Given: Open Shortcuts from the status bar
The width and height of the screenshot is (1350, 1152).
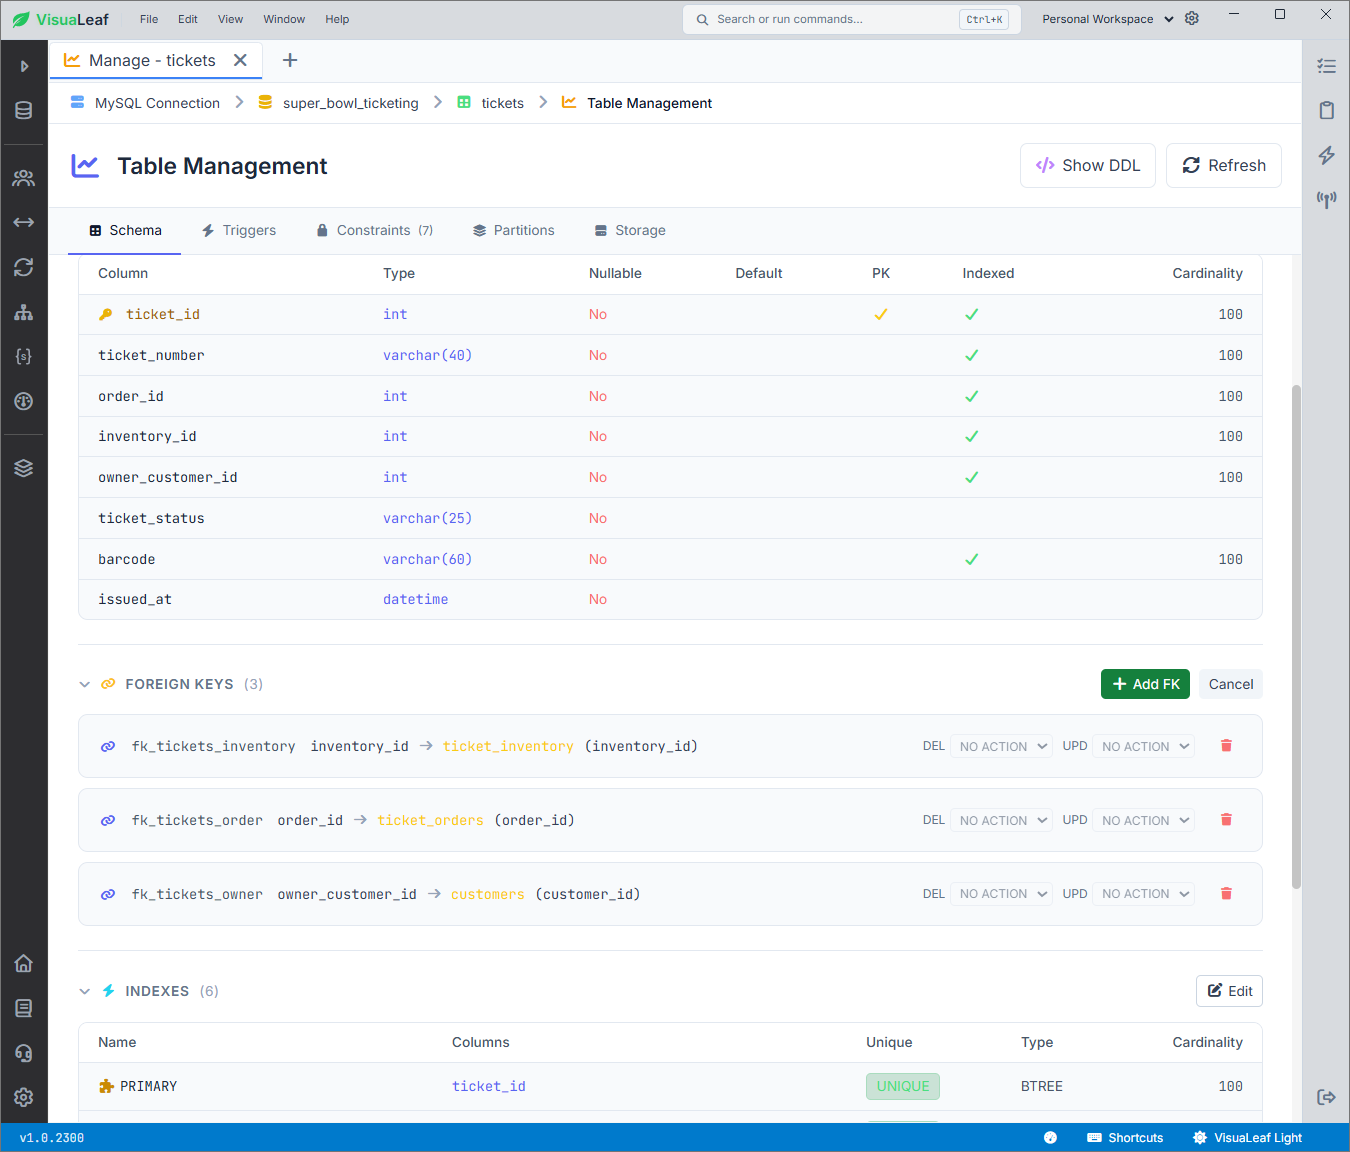Looking at the screenshot, I should [x=1125, y=1138].
